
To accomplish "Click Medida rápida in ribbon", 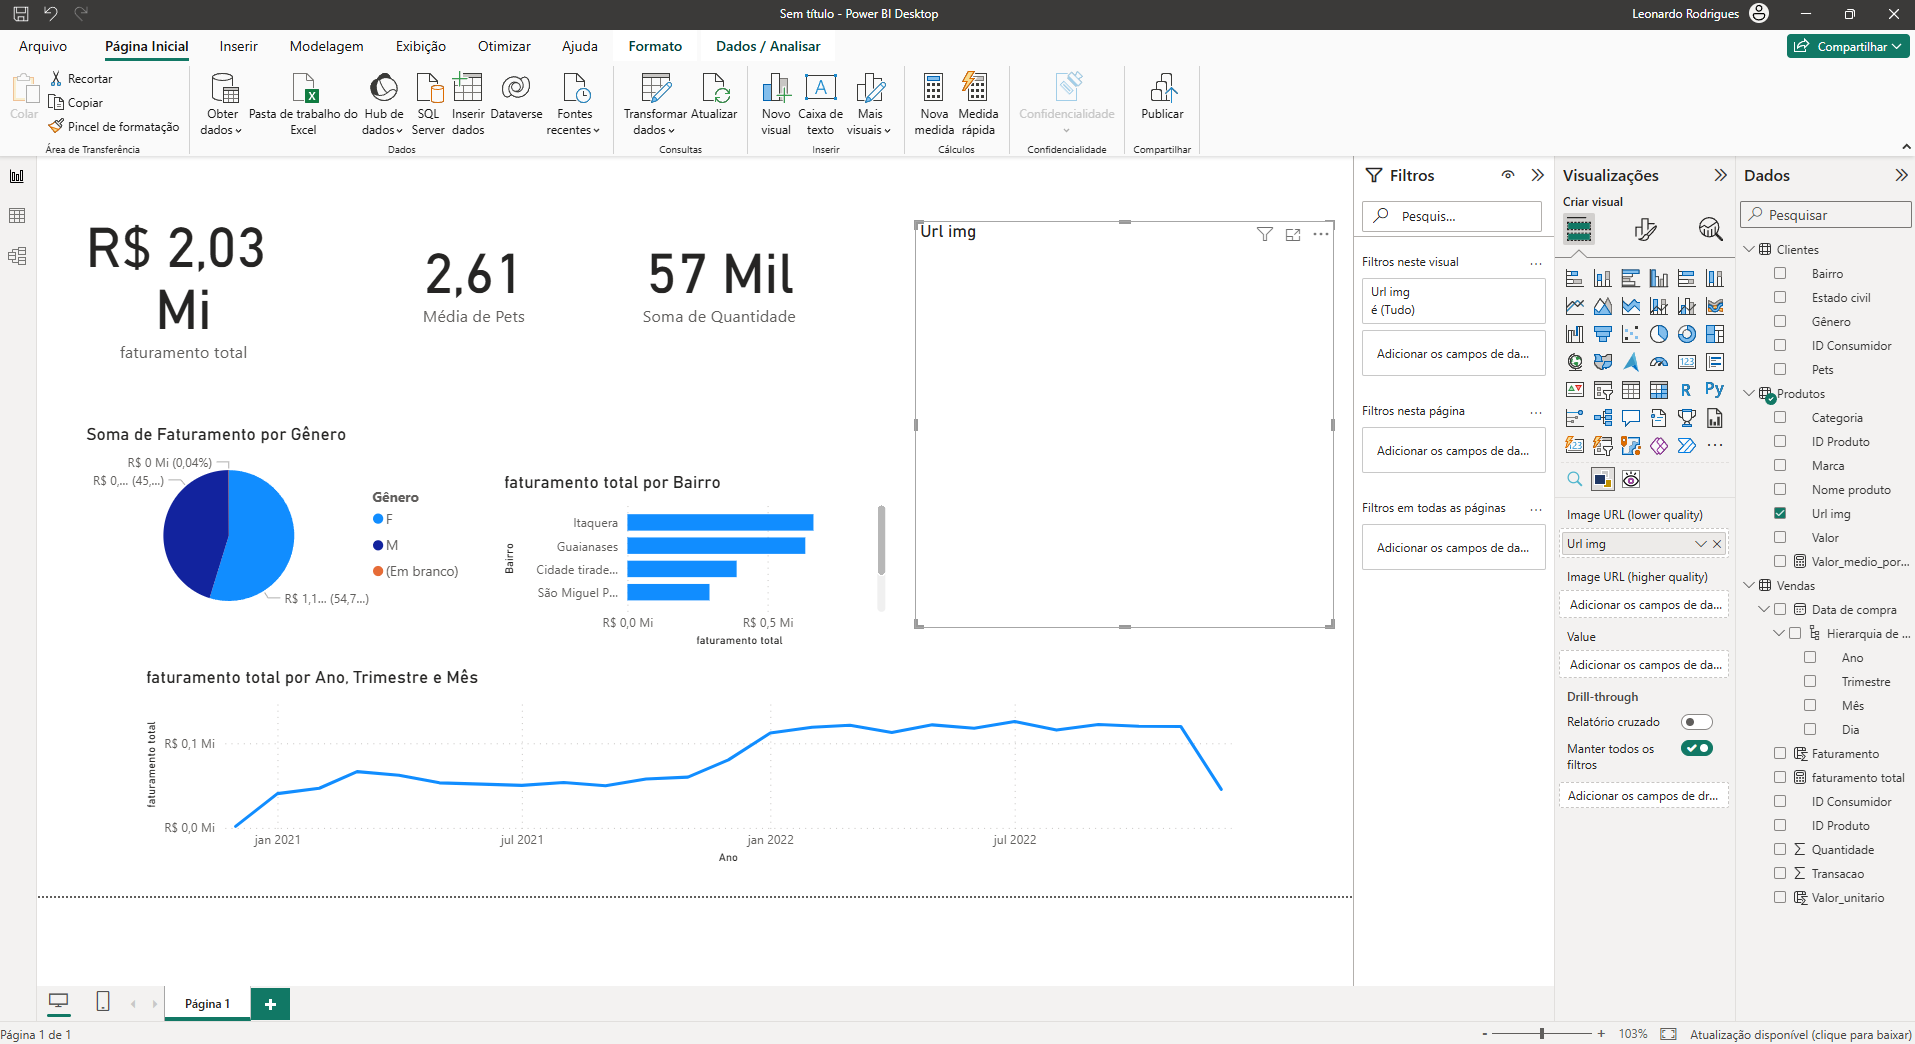I will 978,104.
